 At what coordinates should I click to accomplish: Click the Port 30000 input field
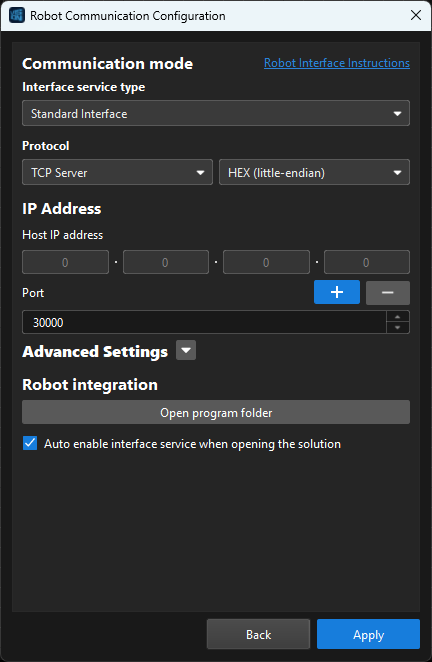(204, 322)
